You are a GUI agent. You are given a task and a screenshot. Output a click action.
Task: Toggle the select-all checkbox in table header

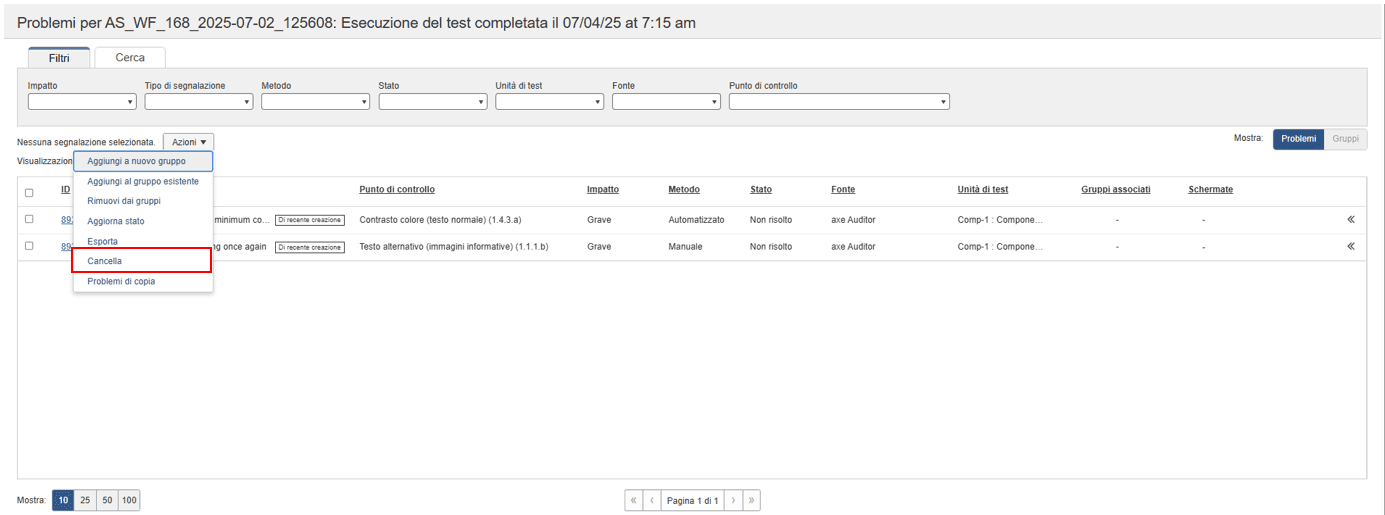click(x=29, y=193)
